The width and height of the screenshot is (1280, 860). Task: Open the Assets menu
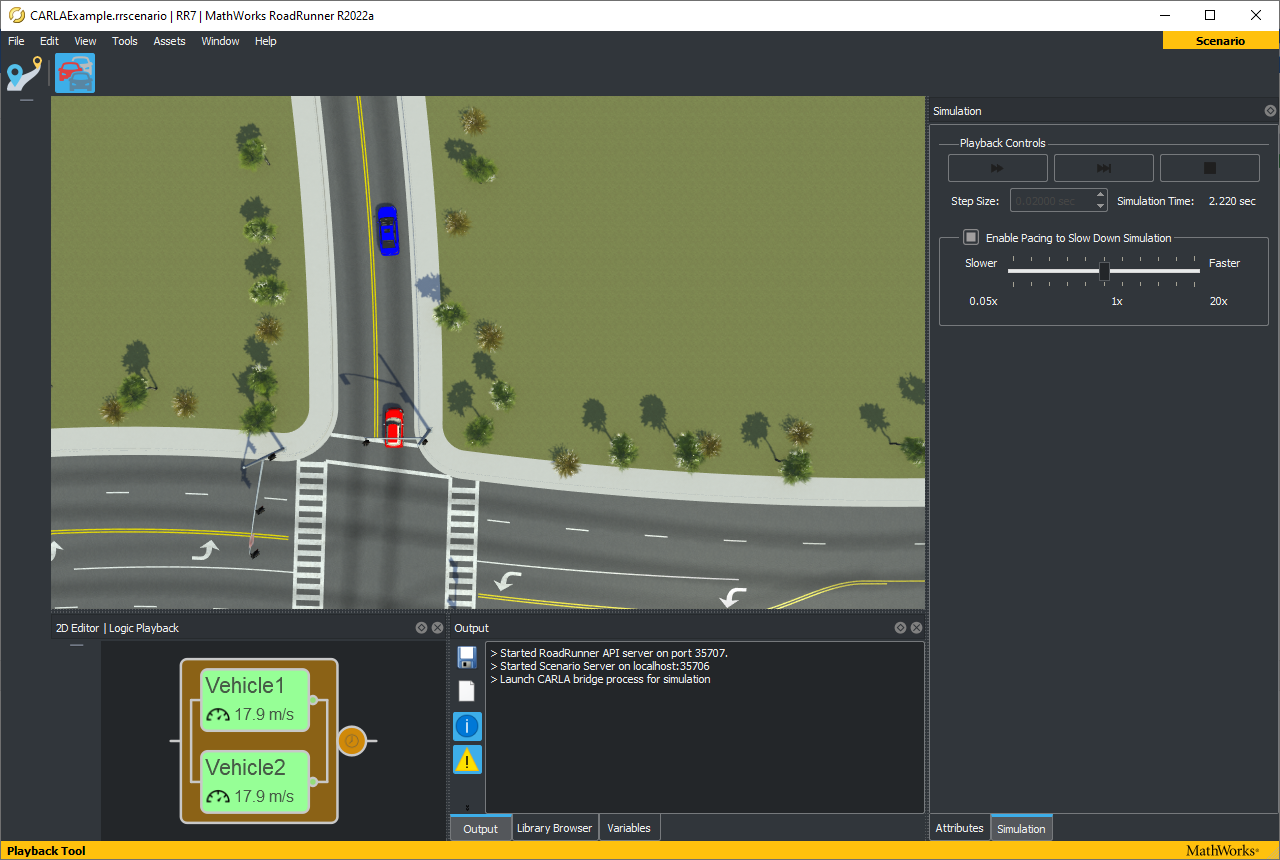pos(169,41)
